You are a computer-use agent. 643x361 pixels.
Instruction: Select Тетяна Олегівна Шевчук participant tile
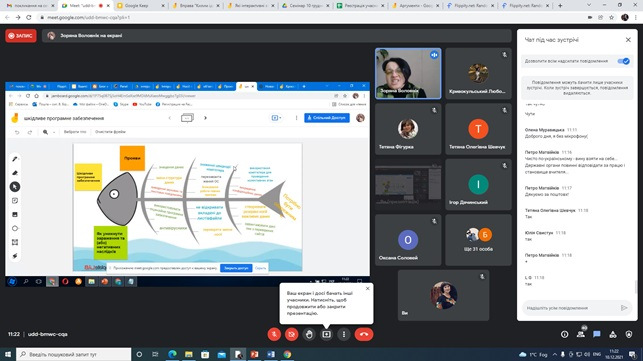pos(478,129)
